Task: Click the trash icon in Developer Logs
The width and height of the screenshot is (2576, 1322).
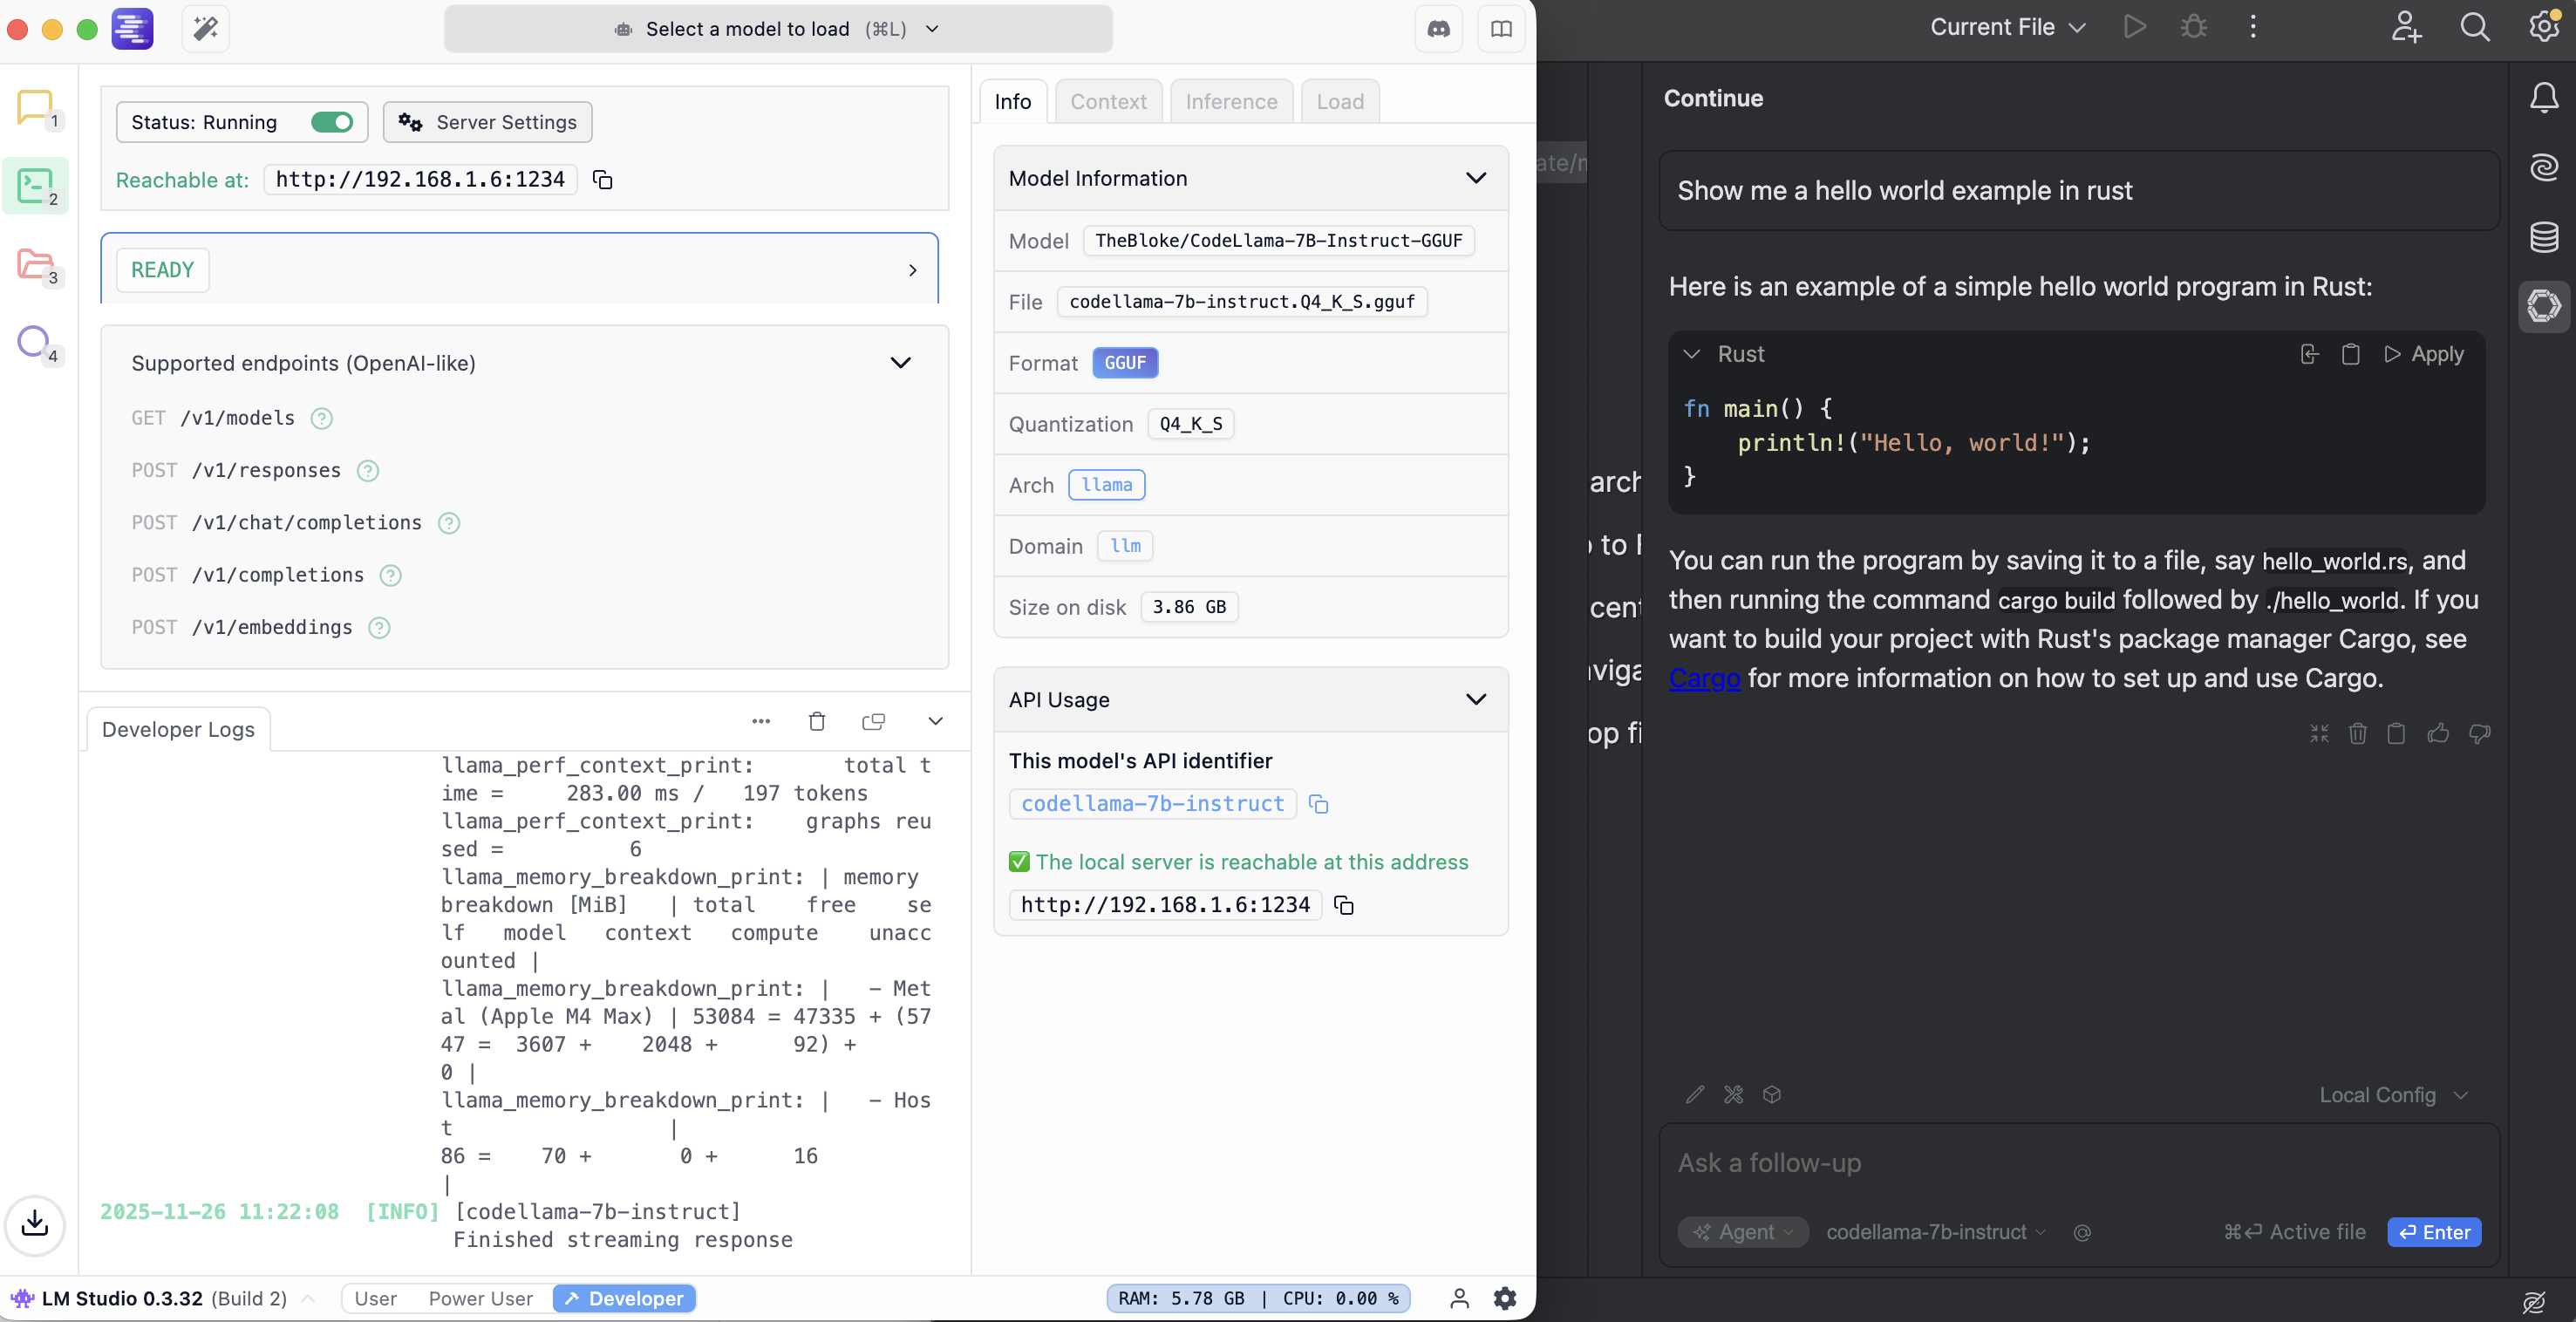Action: (x=816, y=721)
